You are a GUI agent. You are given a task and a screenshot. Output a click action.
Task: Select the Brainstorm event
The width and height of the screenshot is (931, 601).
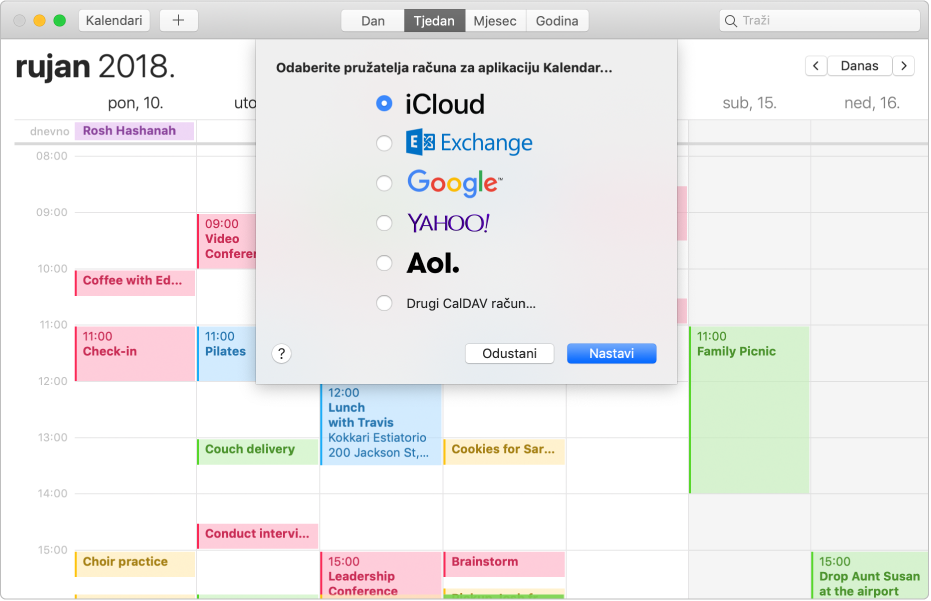click(504, 564)
